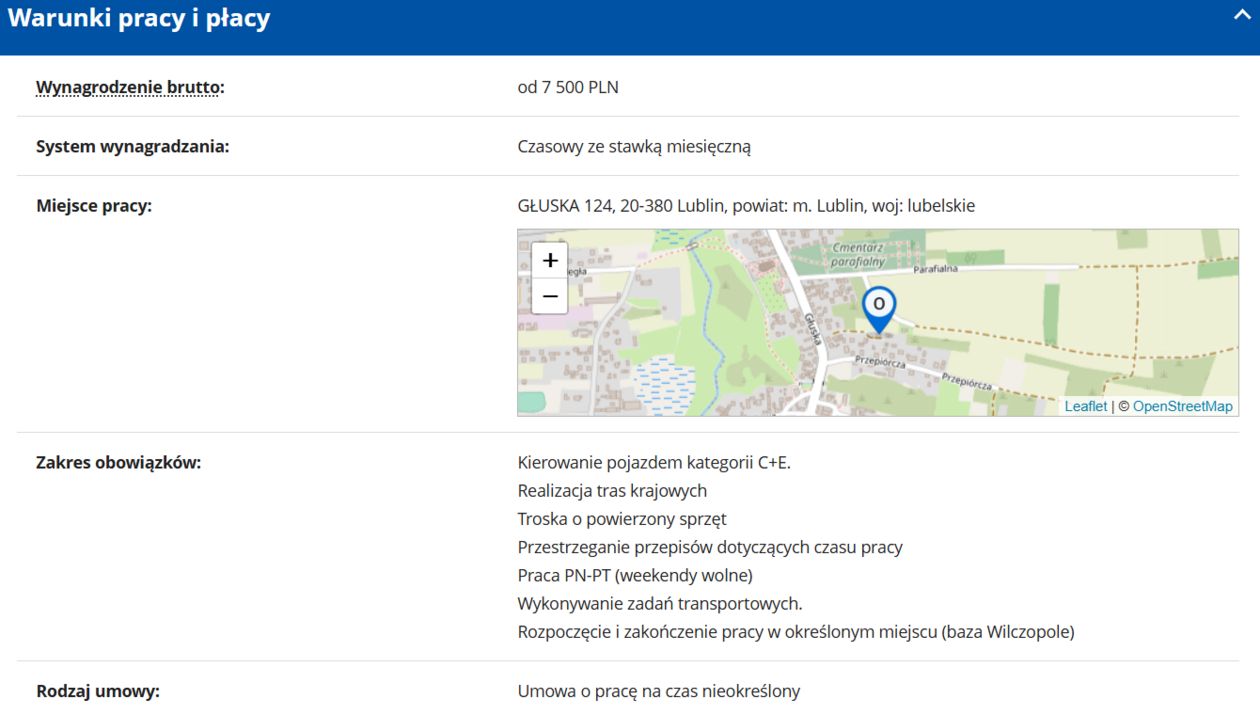Click the salary value od 7 500 PLN
This screenshot has height=715, width=1260.
point(567,87)
